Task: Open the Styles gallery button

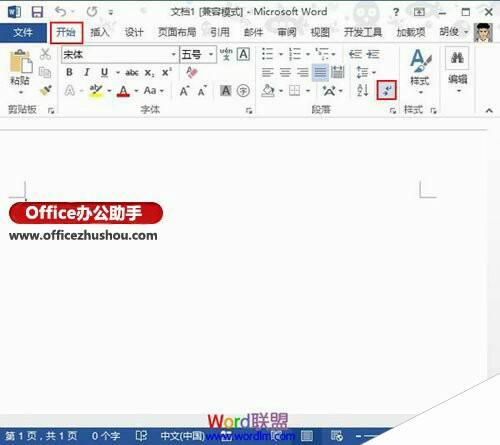Action: pyautogui.click(x=420, y=71)
